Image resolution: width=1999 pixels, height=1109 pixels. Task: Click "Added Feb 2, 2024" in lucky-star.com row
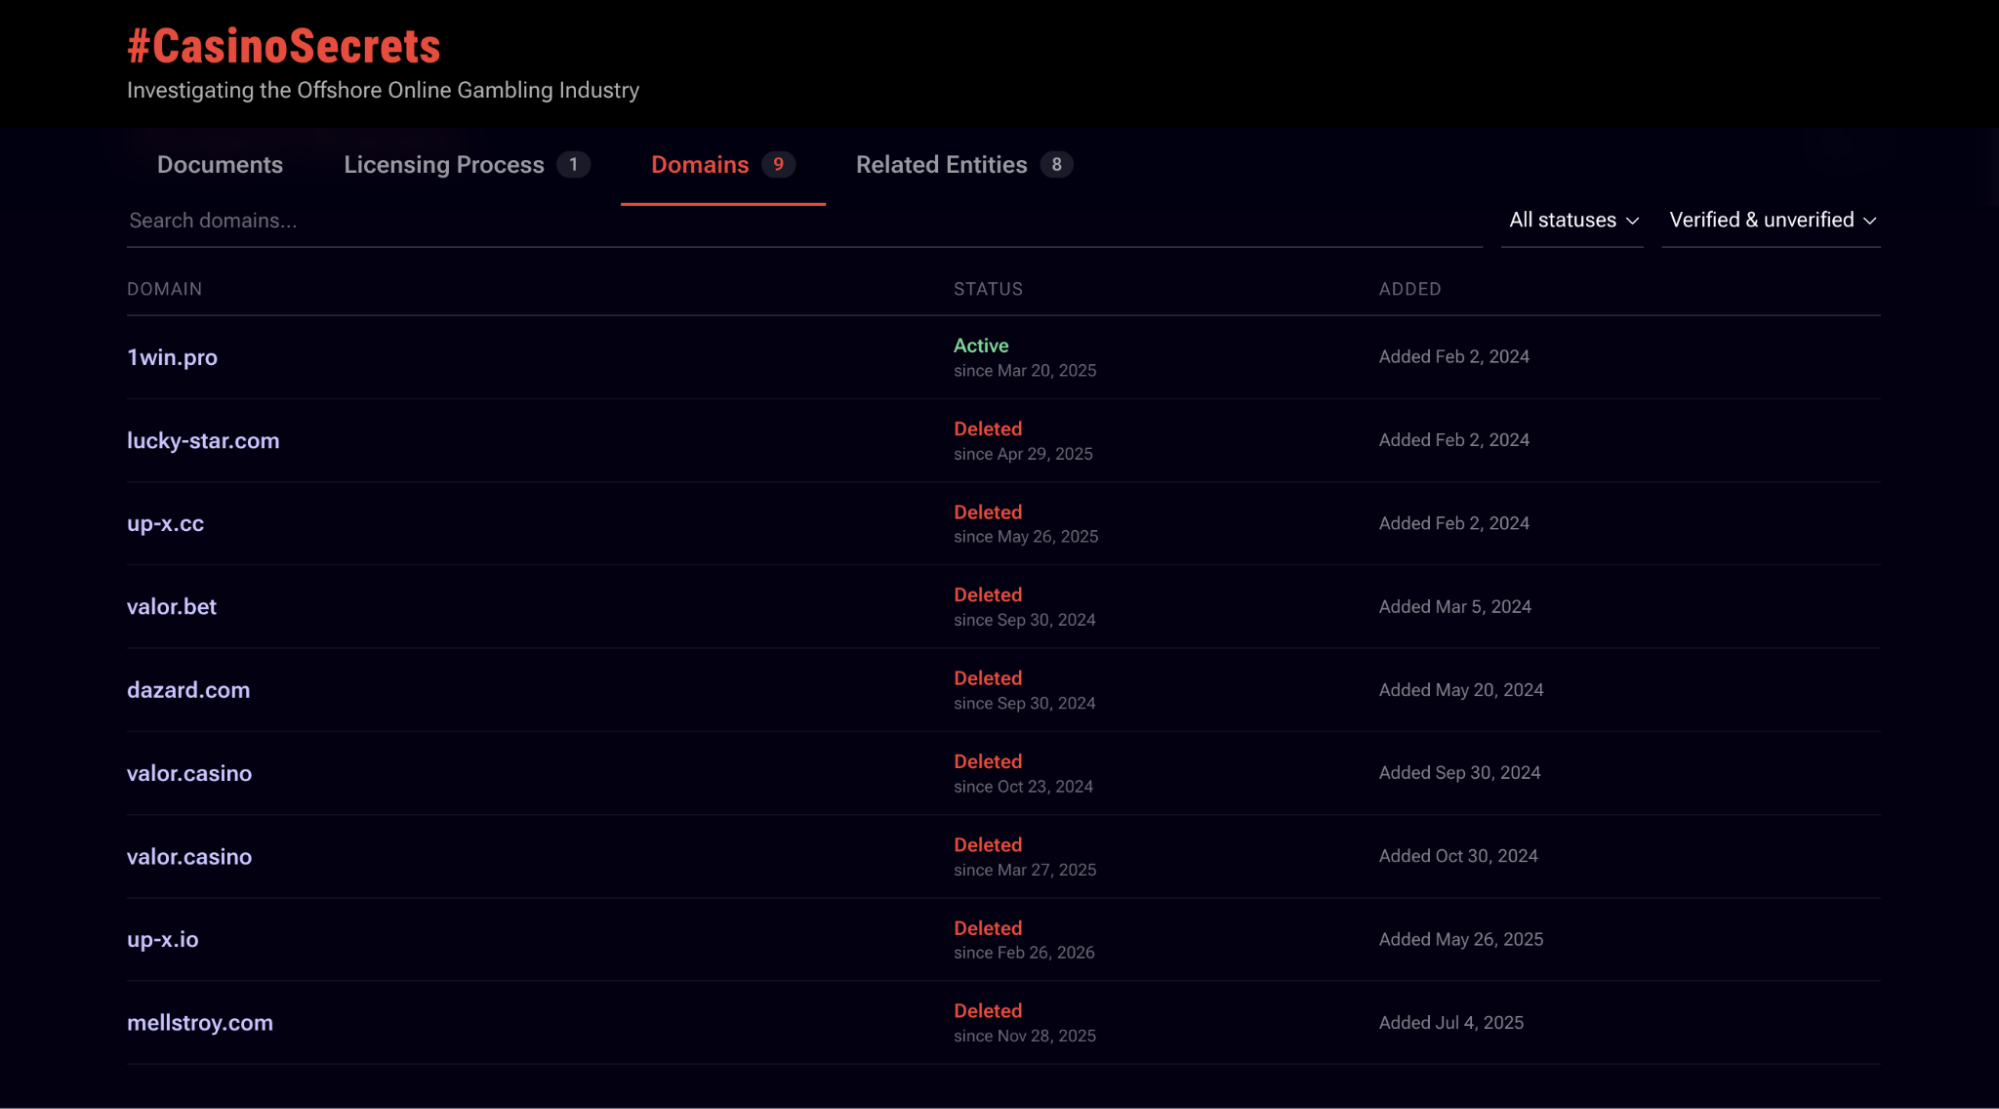[x=1454, y=440]
